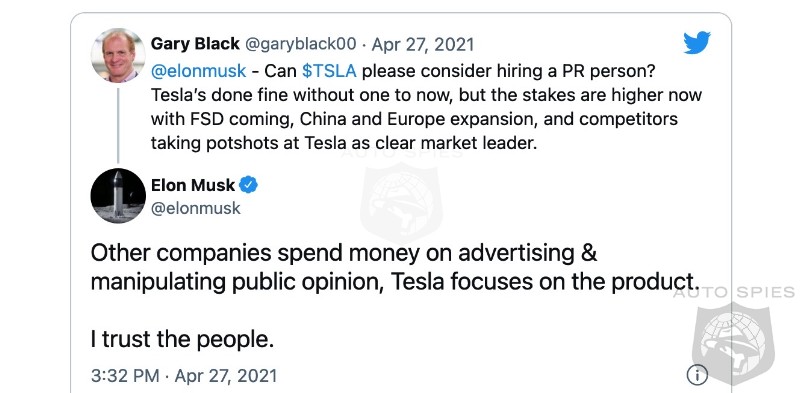This screenshot has width=800, height=393.
Task: Open the @elonmusk mention link in Gary's tweet
Action: [198, 71]
